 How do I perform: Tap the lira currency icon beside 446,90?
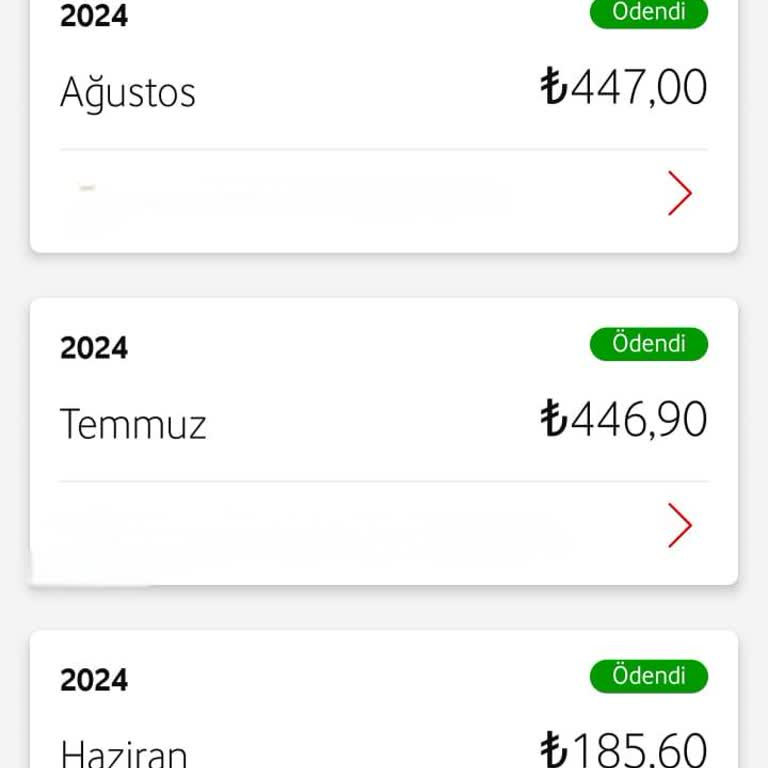click(x=554, y=419)
